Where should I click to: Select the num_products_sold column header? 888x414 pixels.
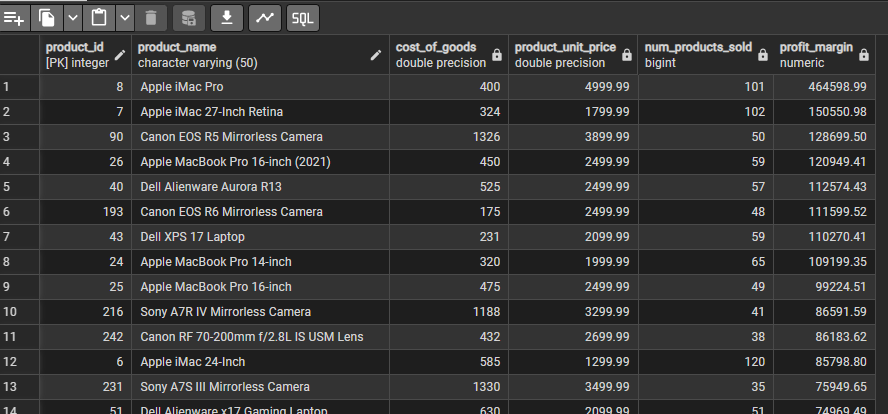pyautogui.click(x=706, y=55)
